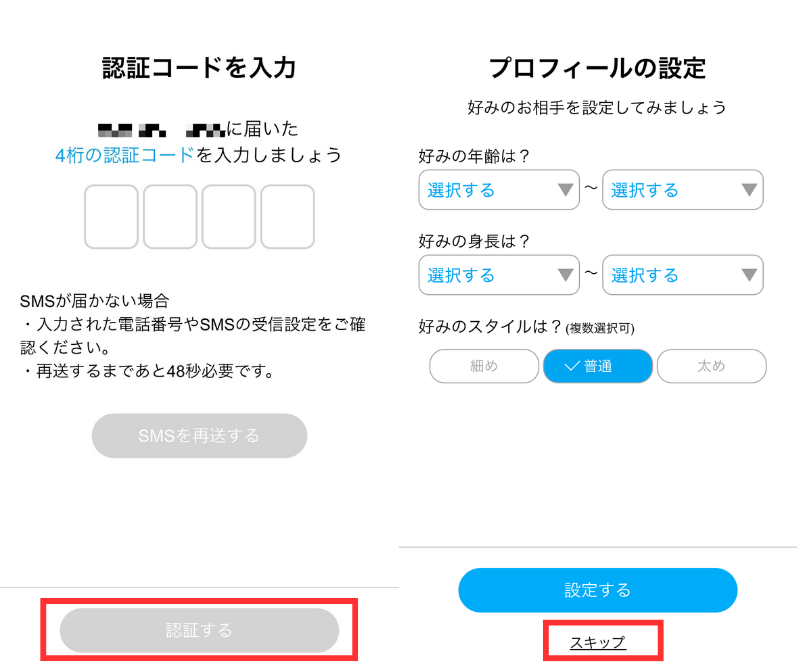Viewport: 798px width, 668px height.
Task: Click the スキップ link
Action: pyautogui.click(x=598, y=642)
